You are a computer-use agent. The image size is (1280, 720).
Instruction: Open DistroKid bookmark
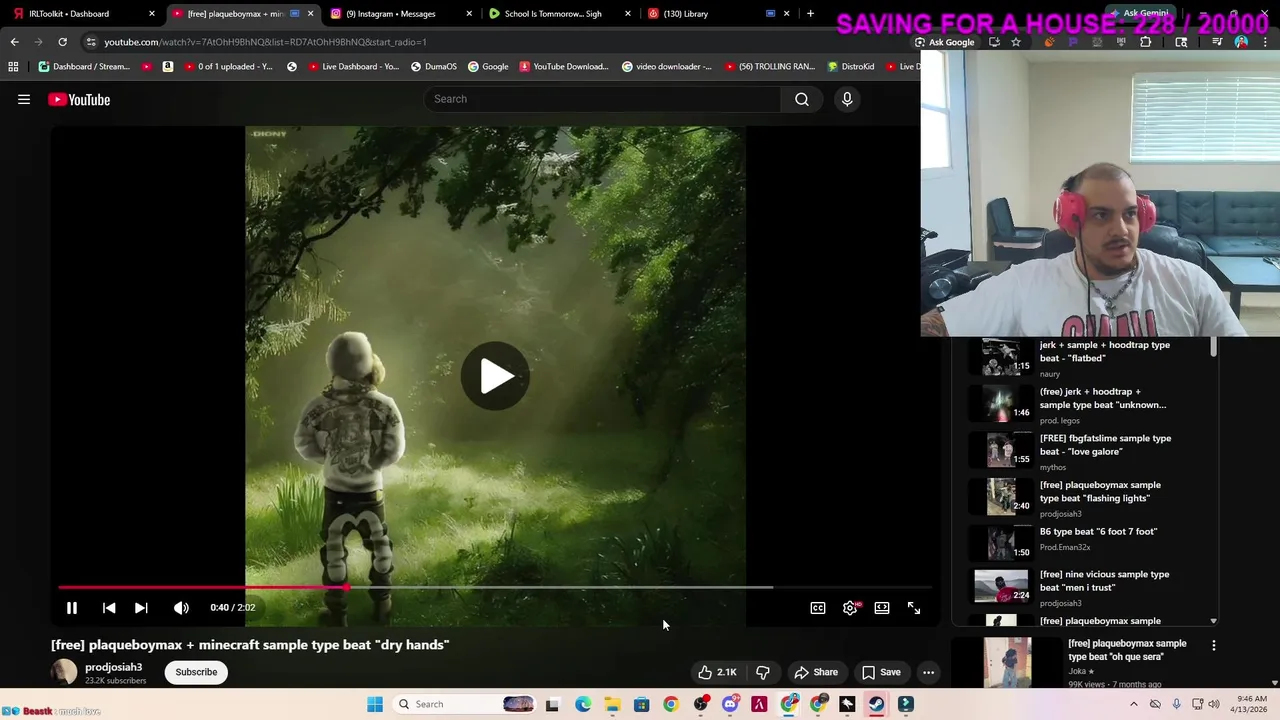(x=850, y=66)
